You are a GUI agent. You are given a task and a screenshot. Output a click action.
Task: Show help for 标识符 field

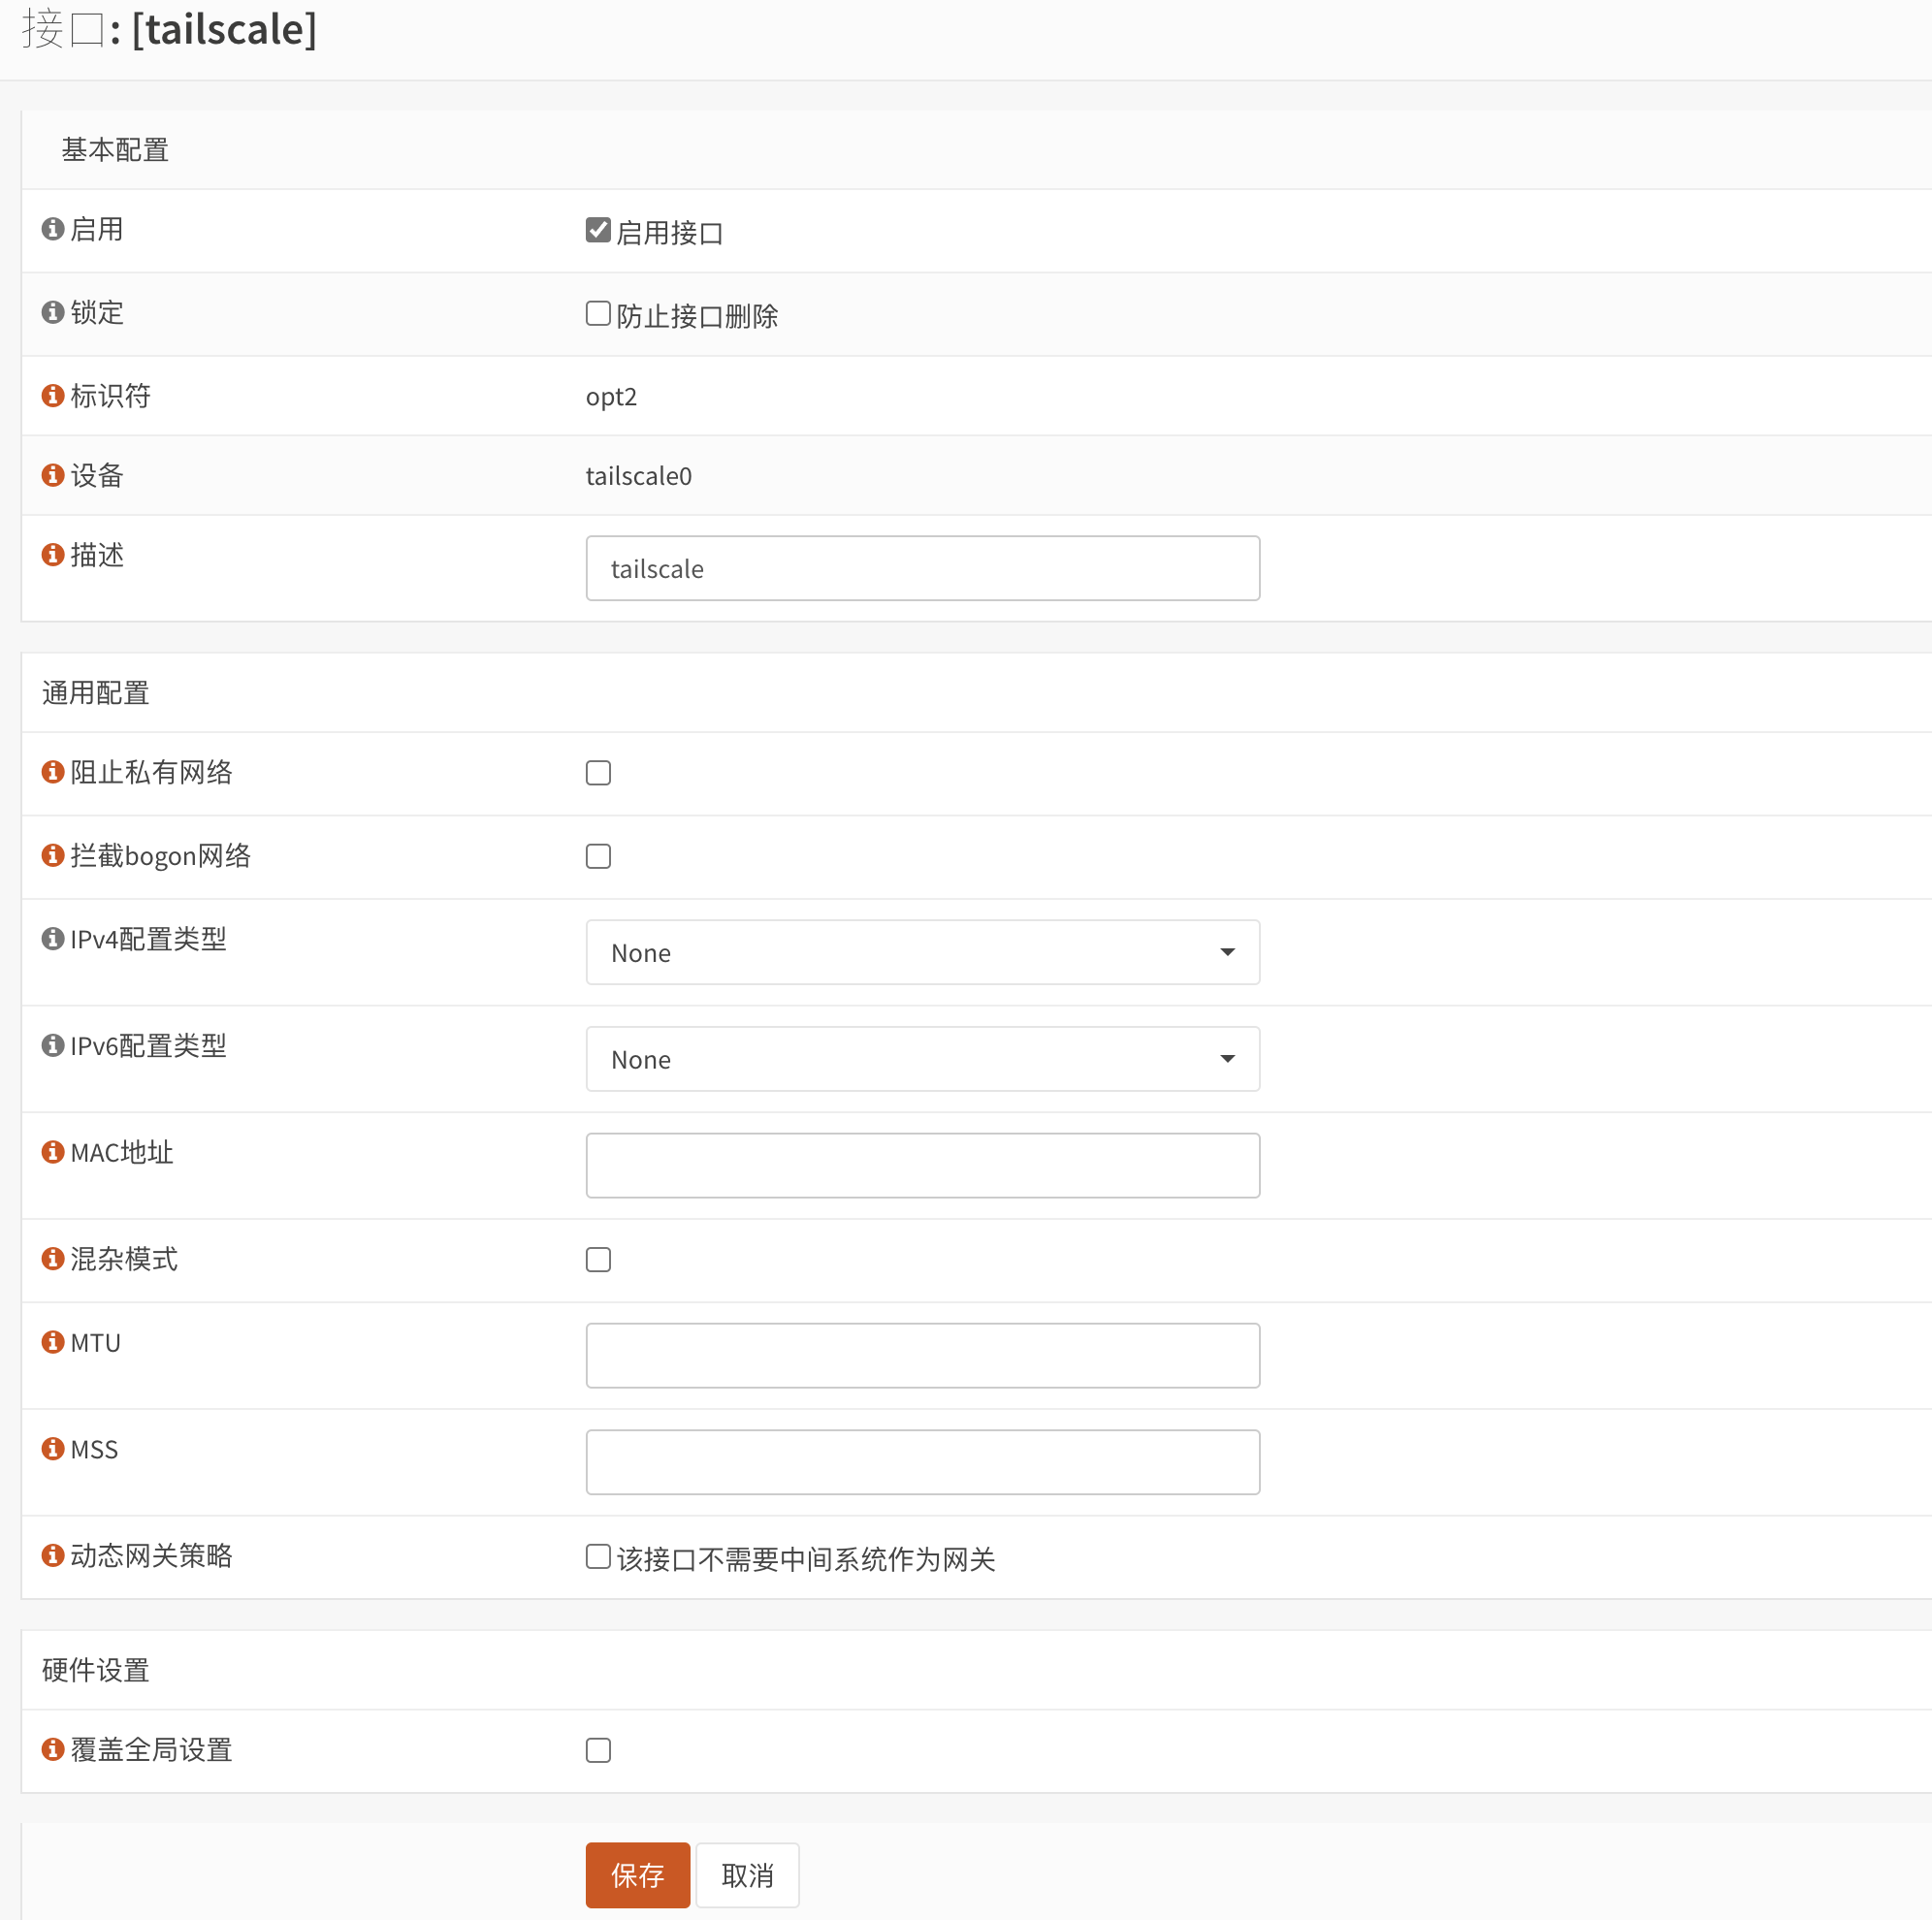coord(53,395)
